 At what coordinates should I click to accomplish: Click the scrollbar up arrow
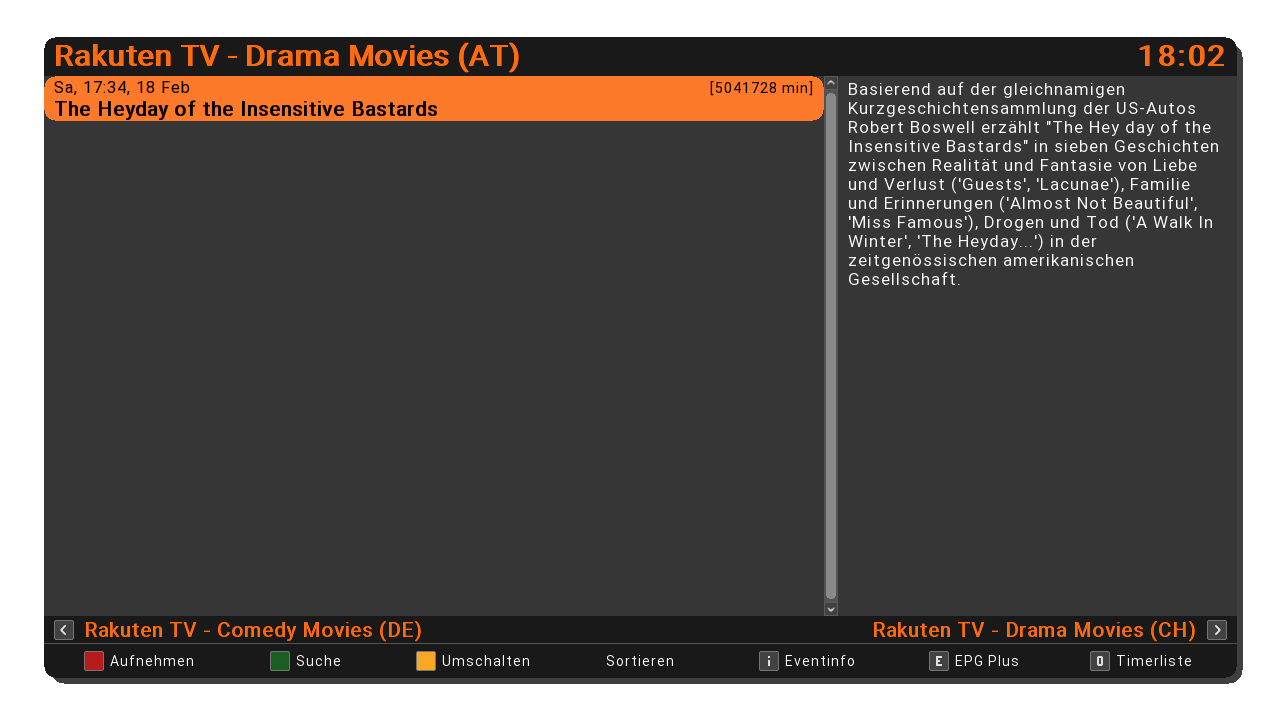click(x=831, y=84)
